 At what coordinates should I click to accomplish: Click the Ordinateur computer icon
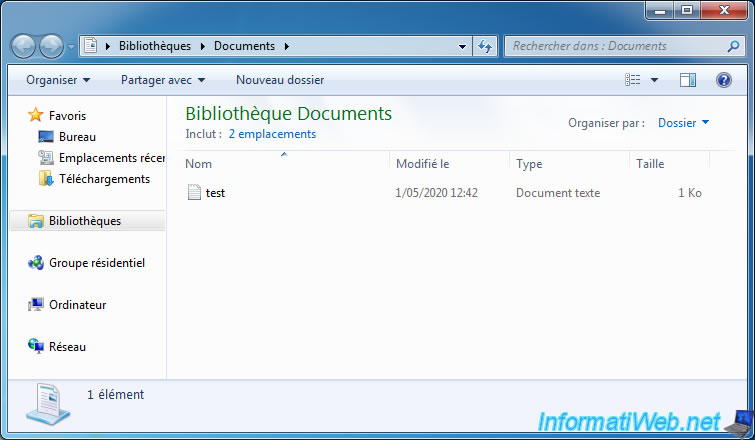click(36, 305)
